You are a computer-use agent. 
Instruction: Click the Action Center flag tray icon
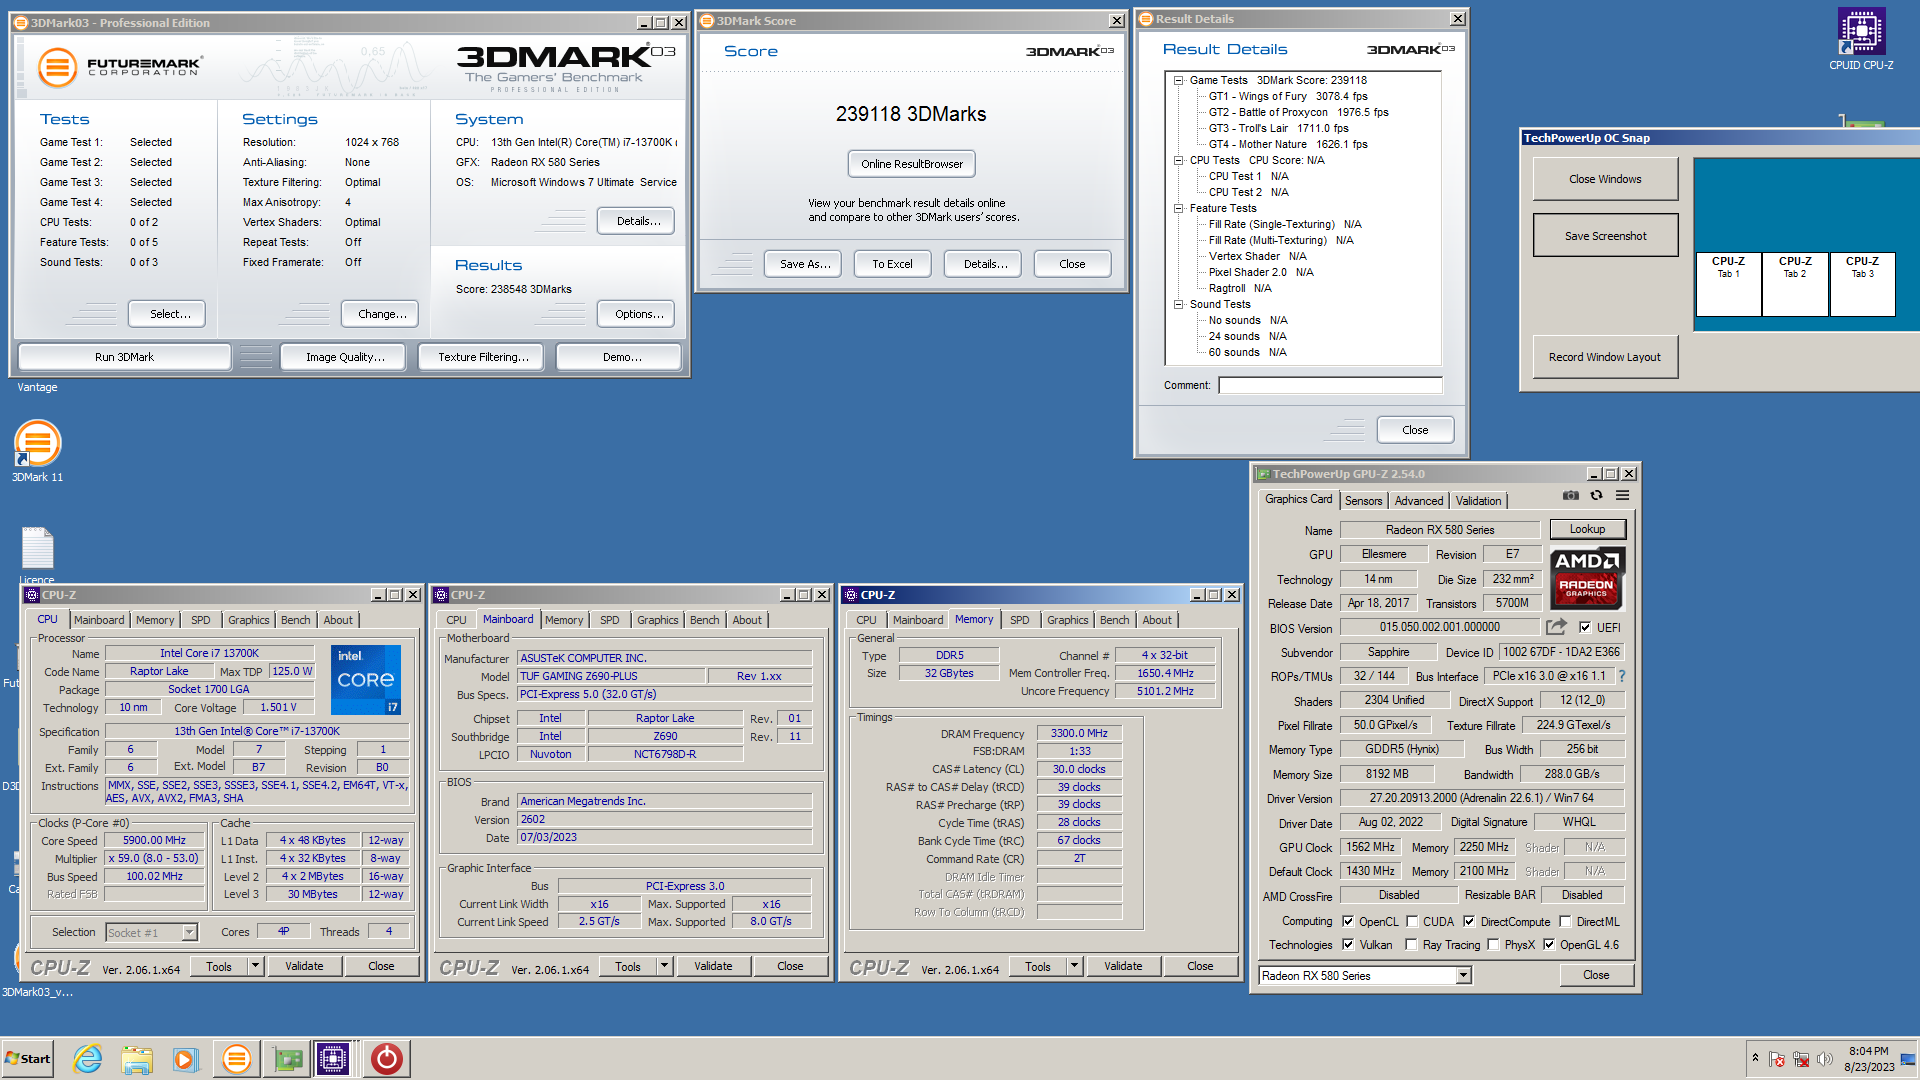(x=1777, y=1059)
